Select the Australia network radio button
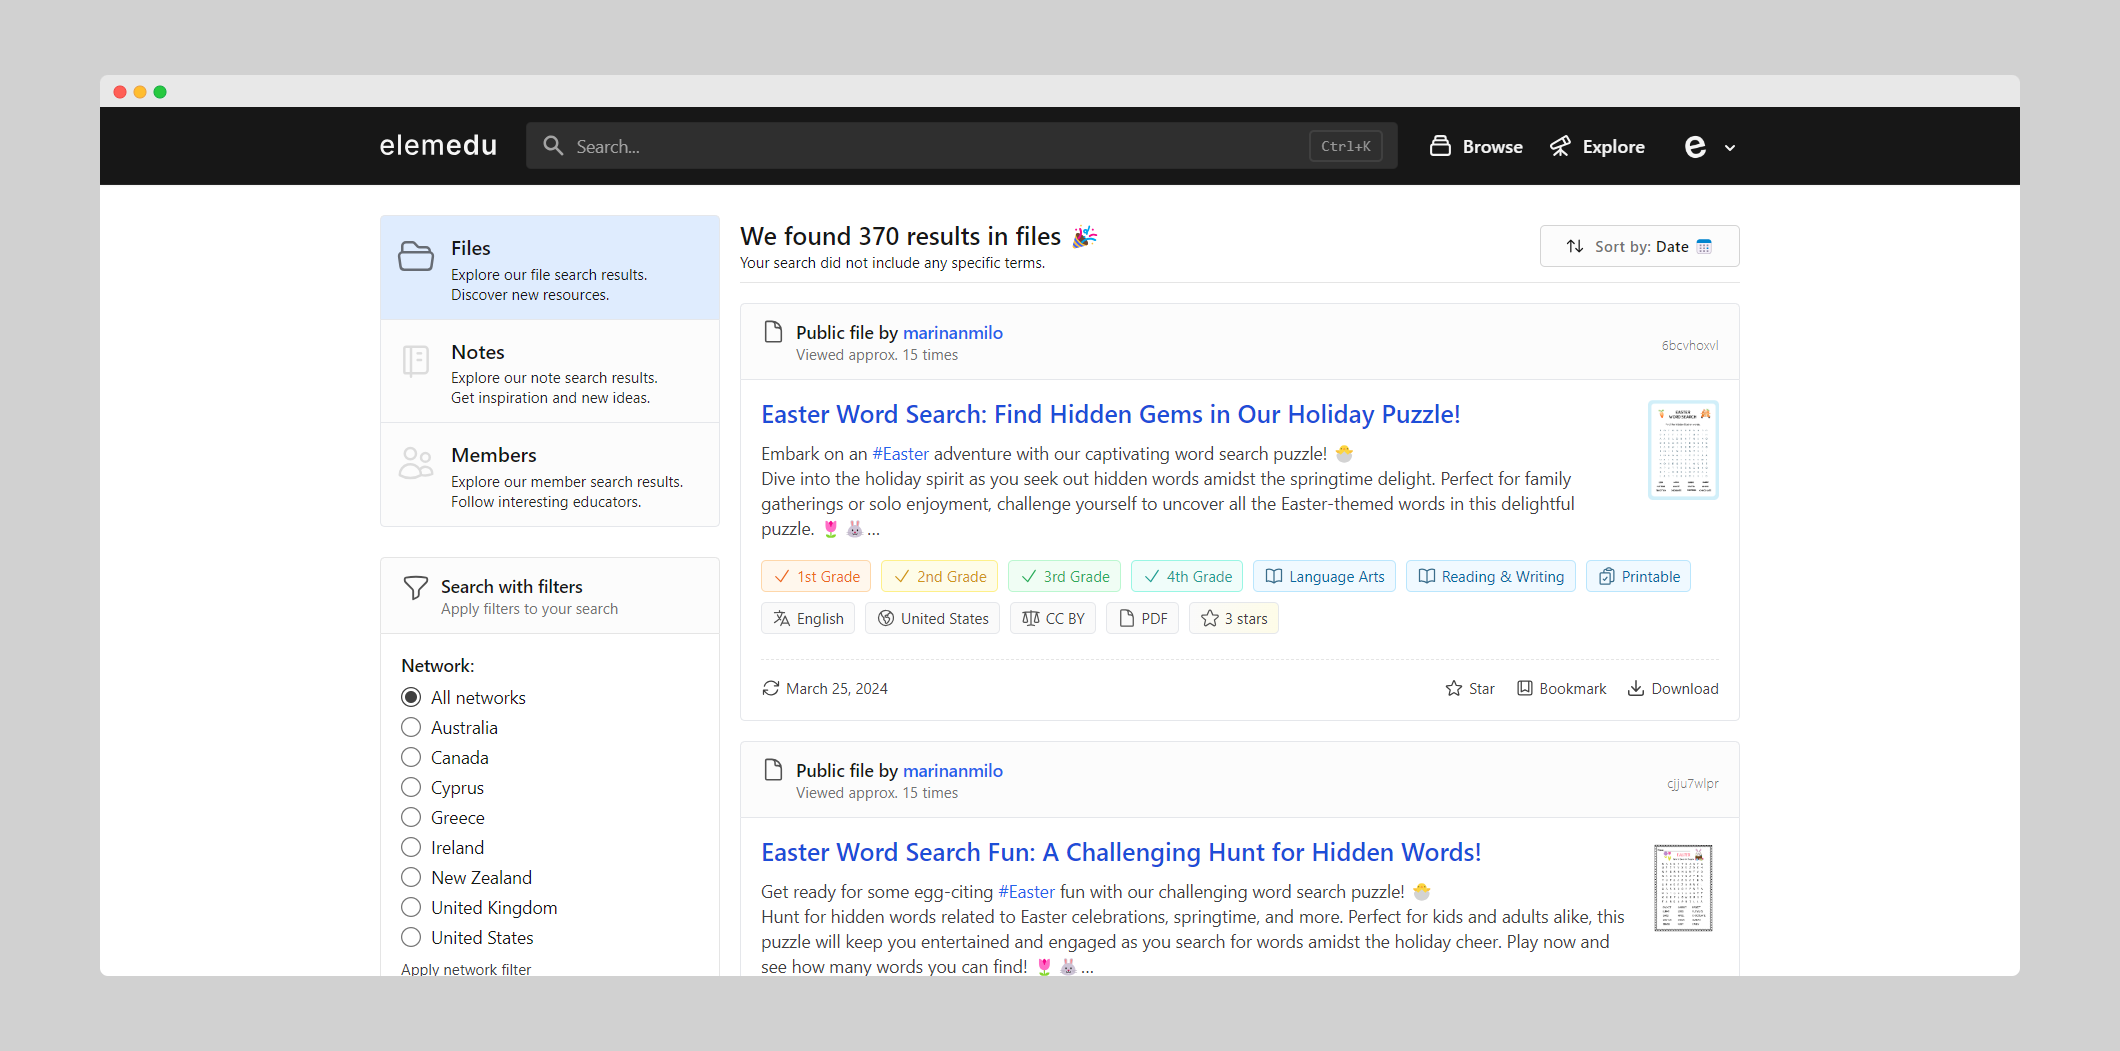The height and width of the screenshot is (1051, 2120). [x=411, y=727]
